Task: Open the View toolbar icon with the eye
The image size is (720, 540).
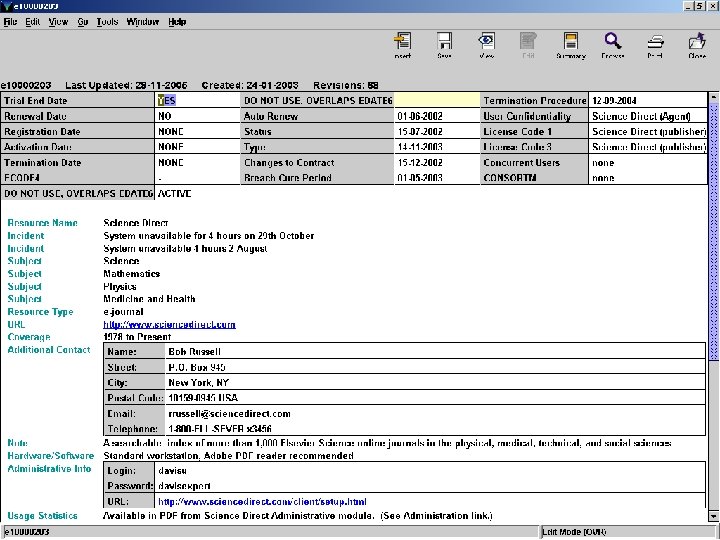Action: (486, 43)
